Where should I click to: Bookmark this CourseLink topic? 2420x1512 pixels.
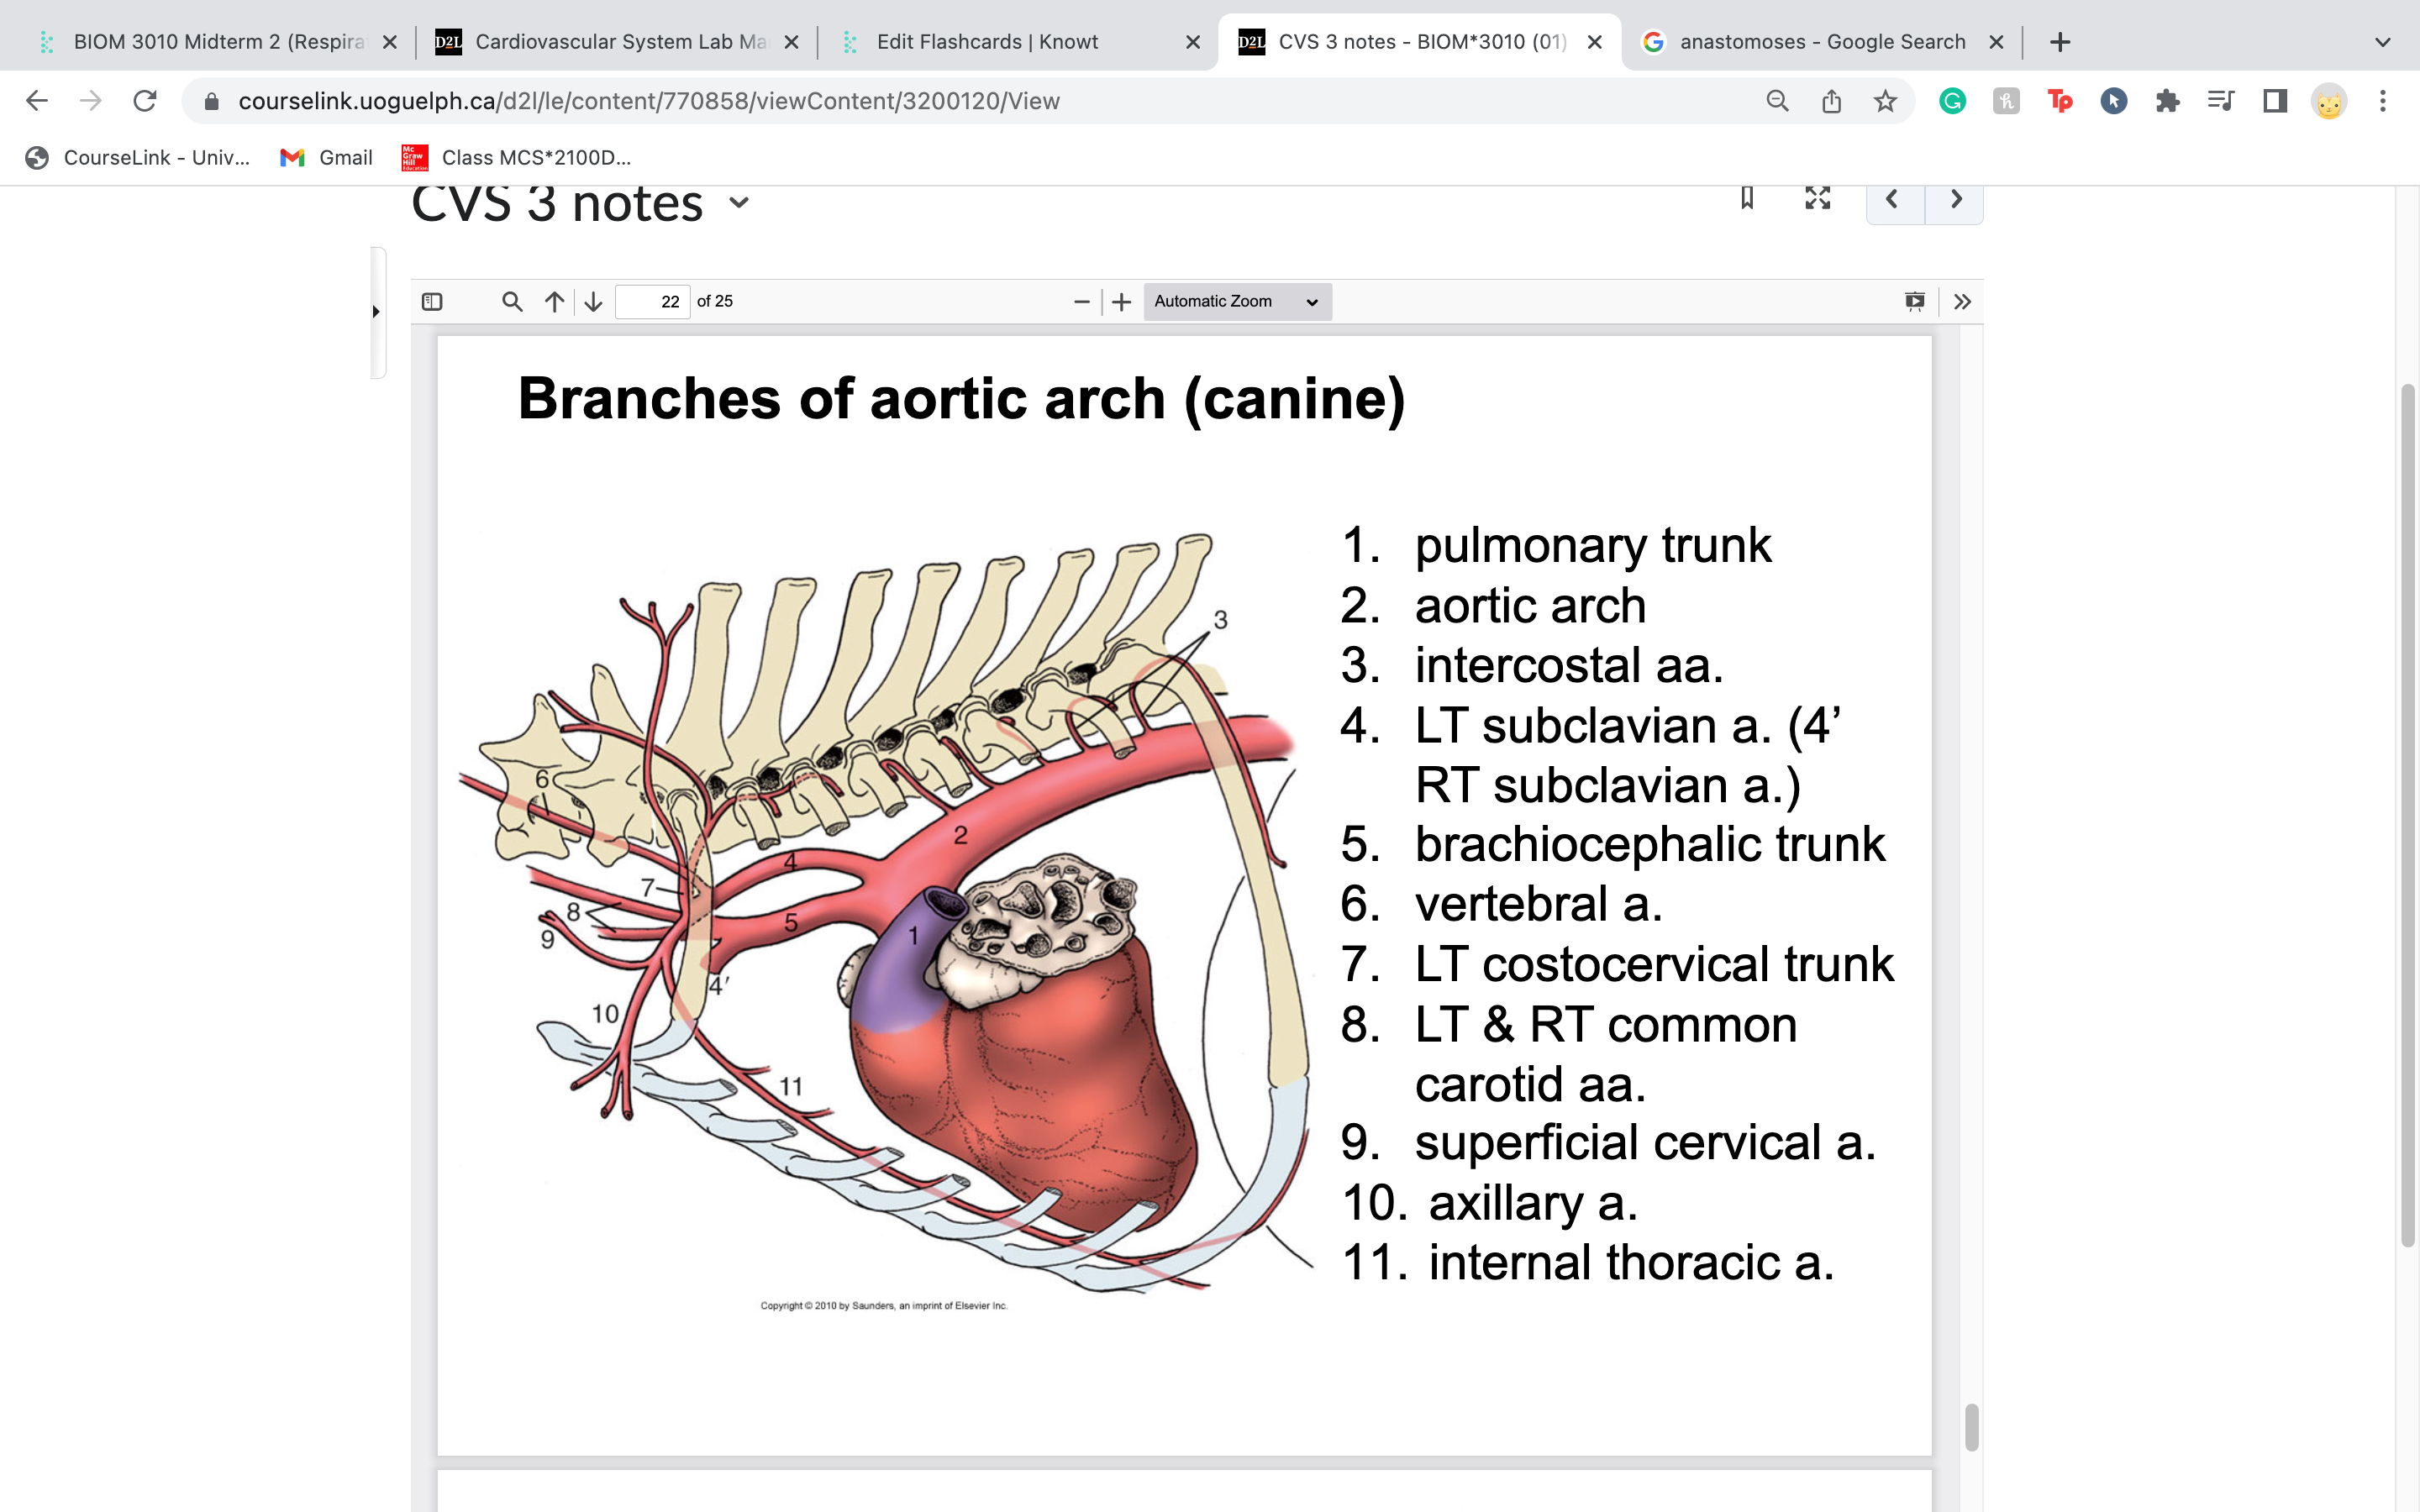coord(1747,198)
